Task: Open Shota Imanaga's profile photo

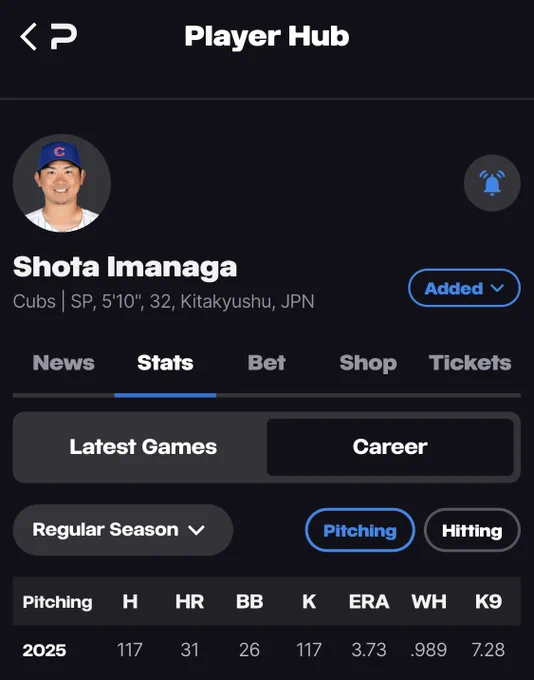Action: click(x=62, y=183)
